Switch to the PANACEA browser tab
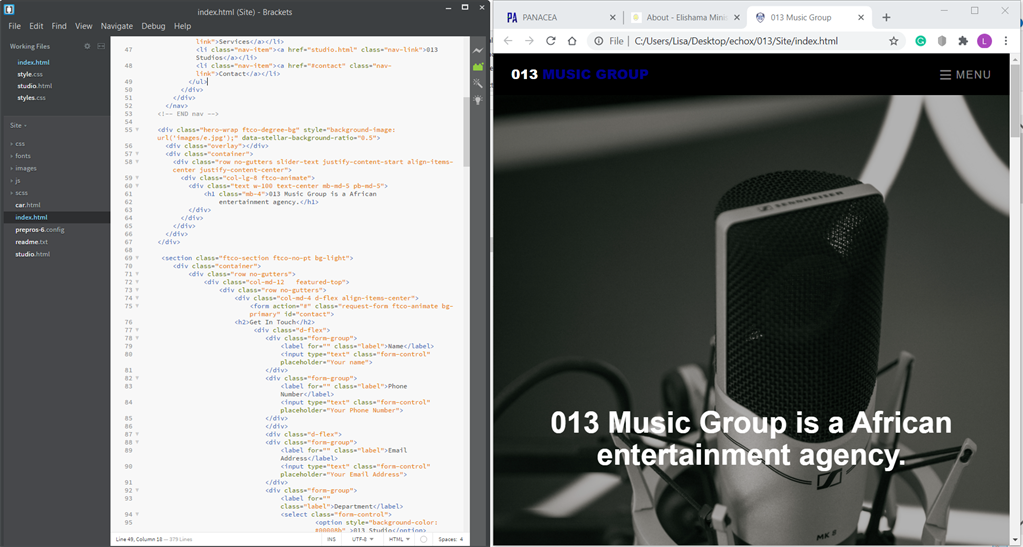The height and width of the screenshot is (547, 1023). click(561, 18)
